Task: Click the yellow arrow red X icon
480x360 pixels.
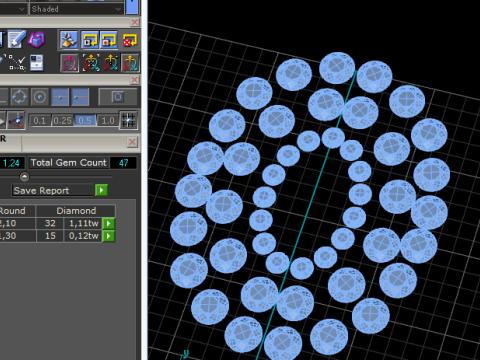Action: point(129,40)
